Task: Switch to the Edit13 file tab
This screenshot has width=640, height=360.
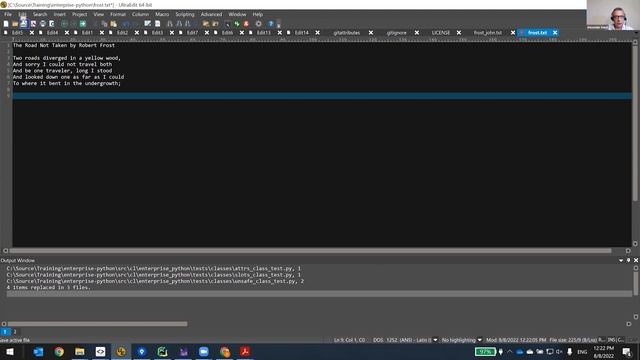Action: click(264, 33)
